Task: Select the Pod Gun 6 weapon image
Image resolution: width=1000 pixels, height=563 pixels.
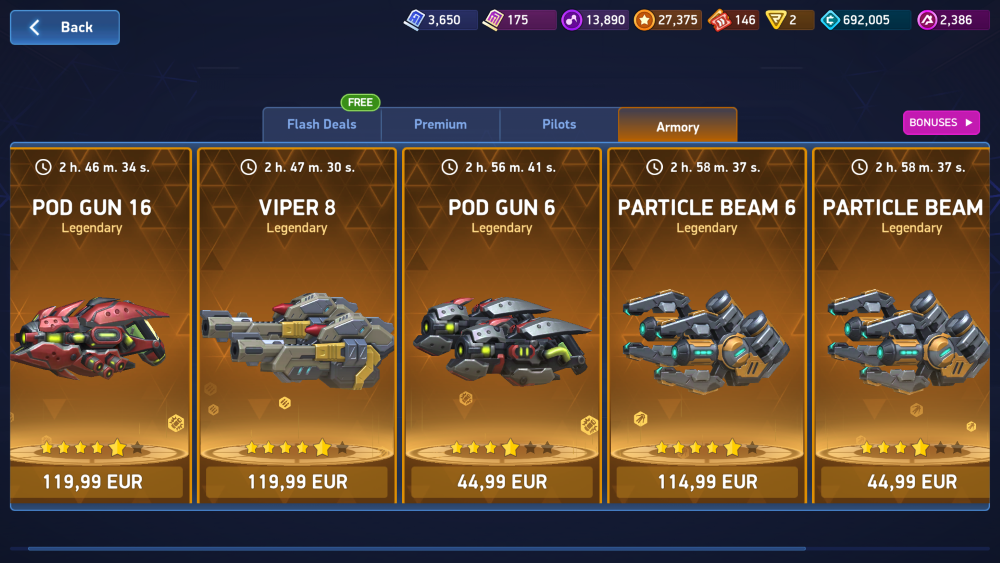Action: (502, 341)
